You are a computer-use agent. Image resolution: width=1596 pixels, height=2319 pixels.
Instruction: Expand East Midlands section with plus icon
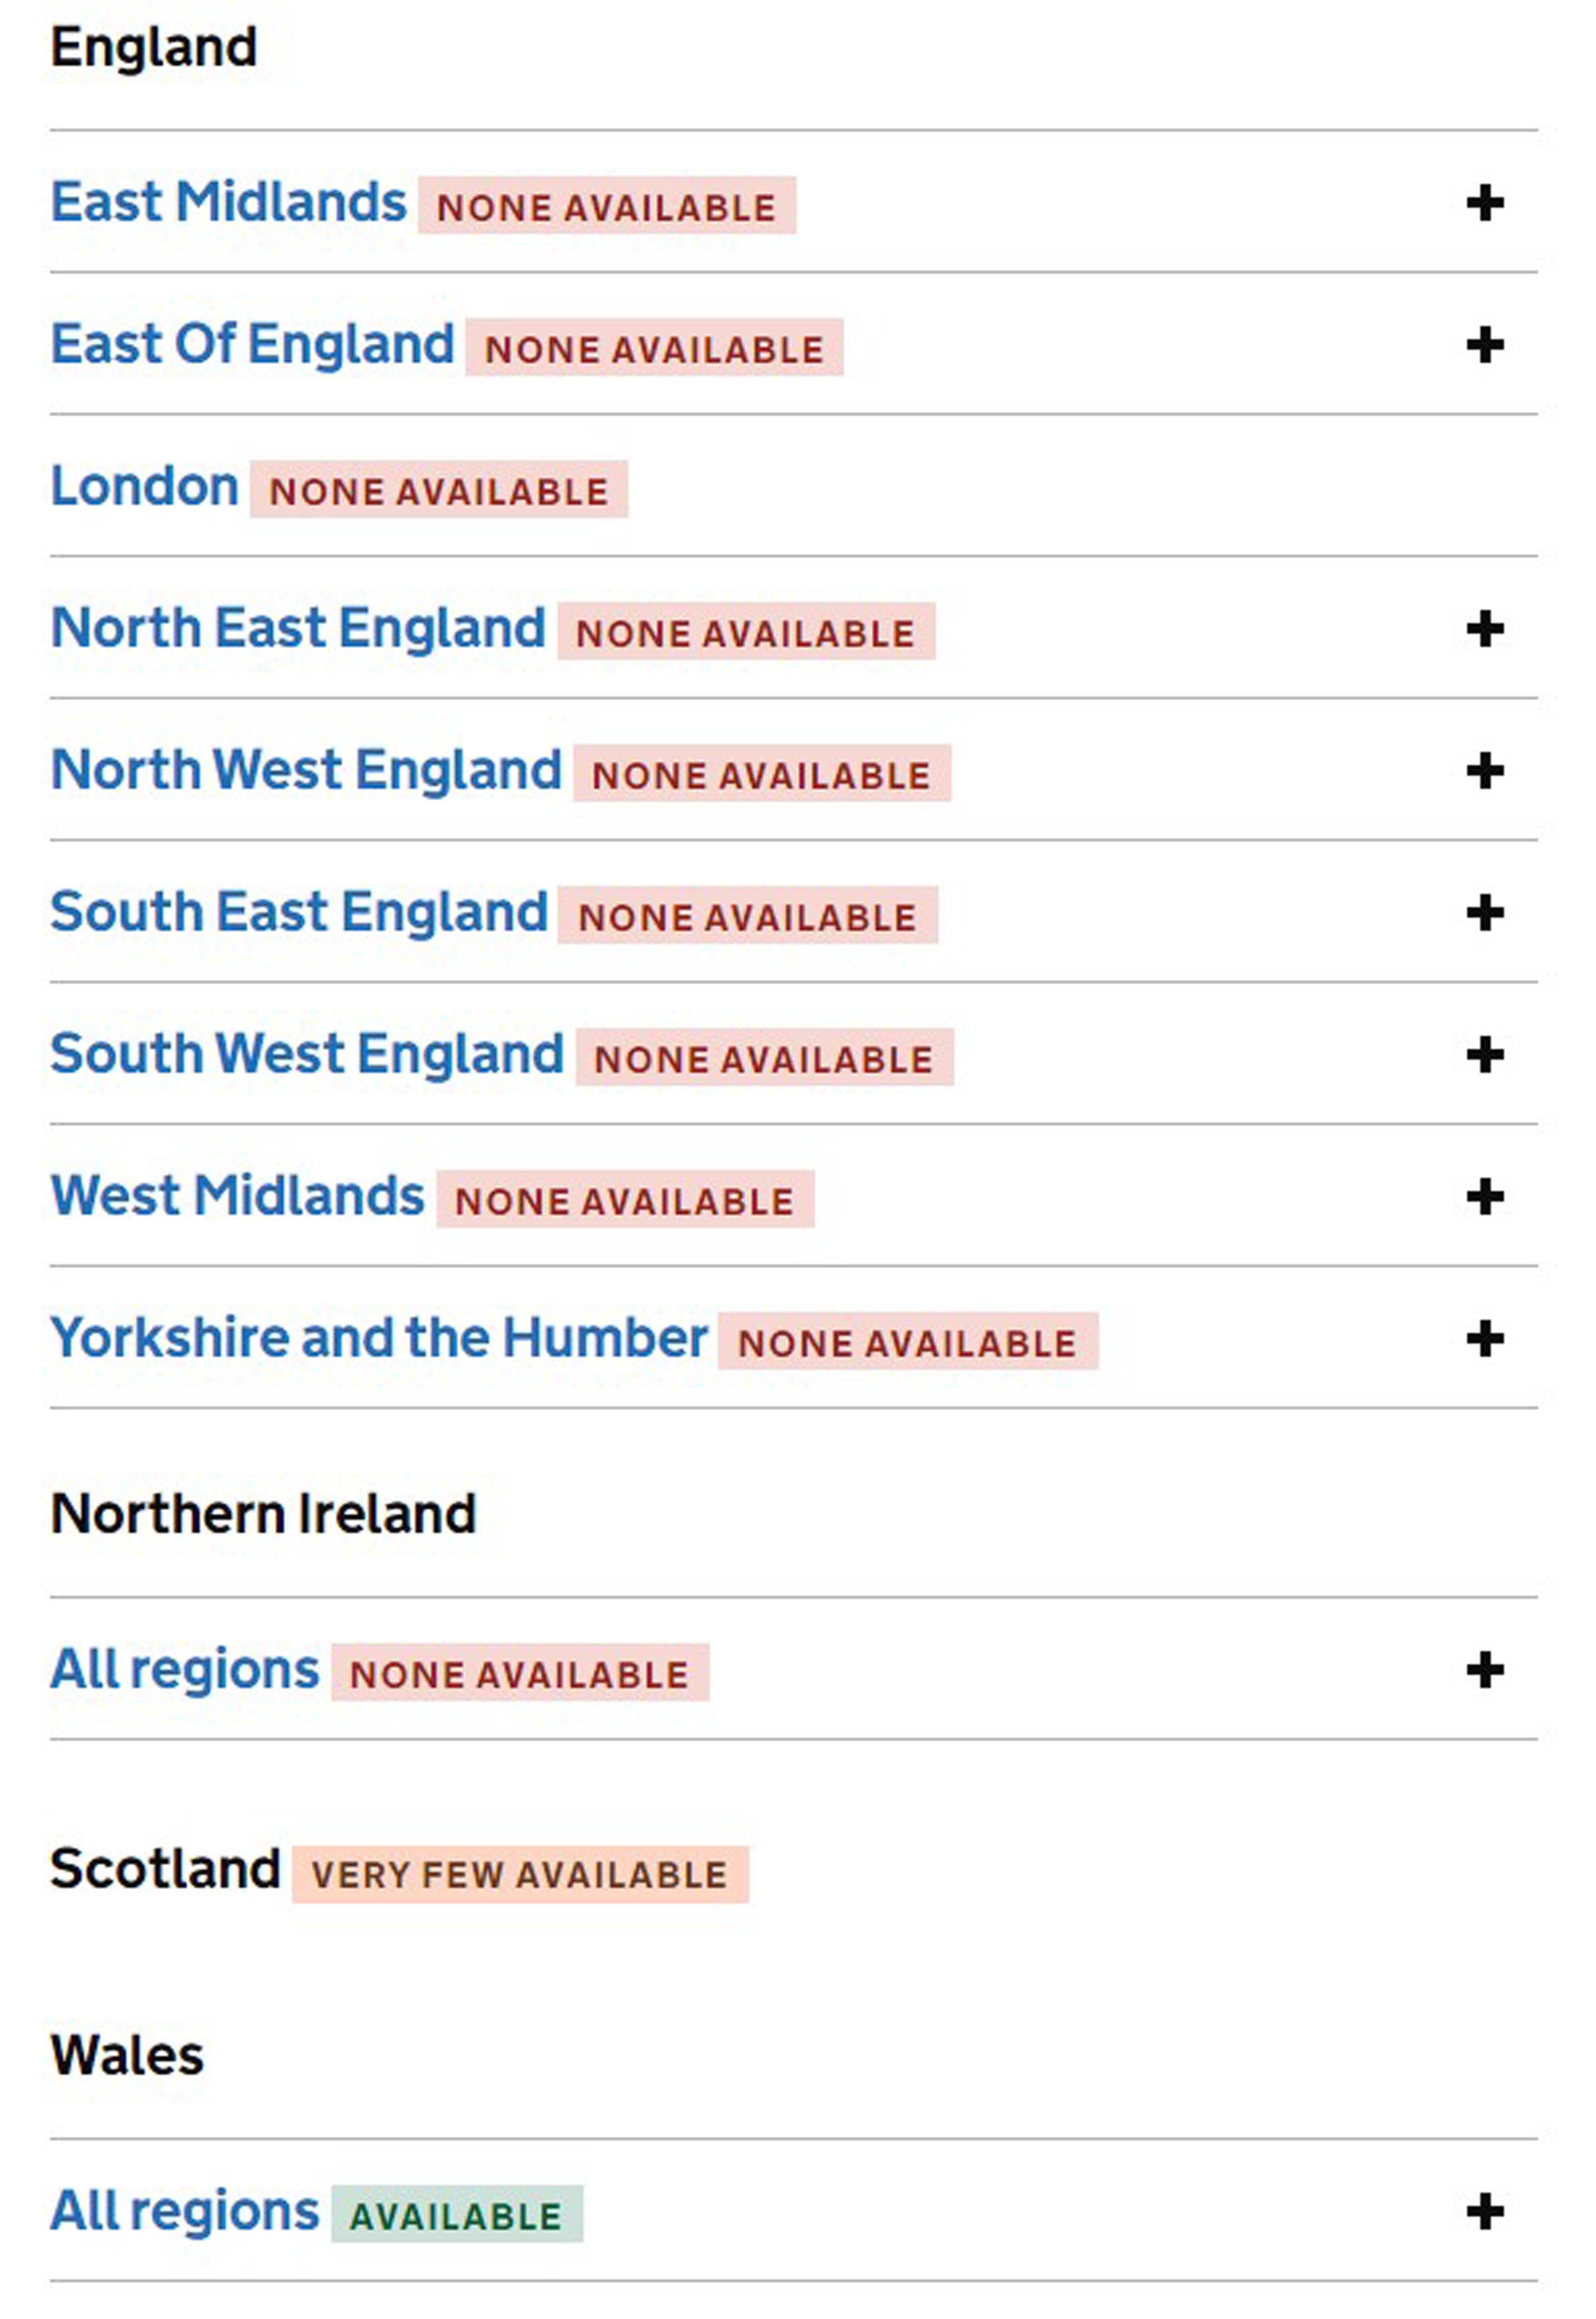point(1485,203)
